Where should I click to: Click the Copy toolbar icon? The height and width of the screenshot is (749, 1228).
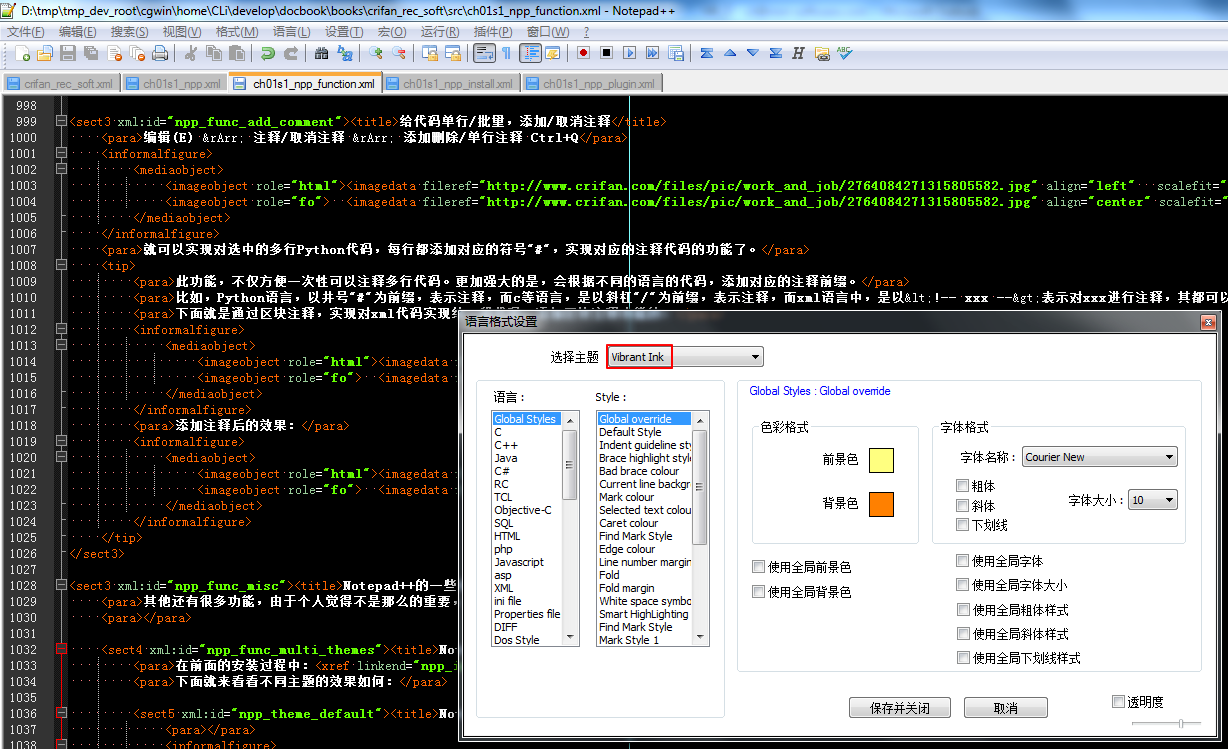(213, 53)
